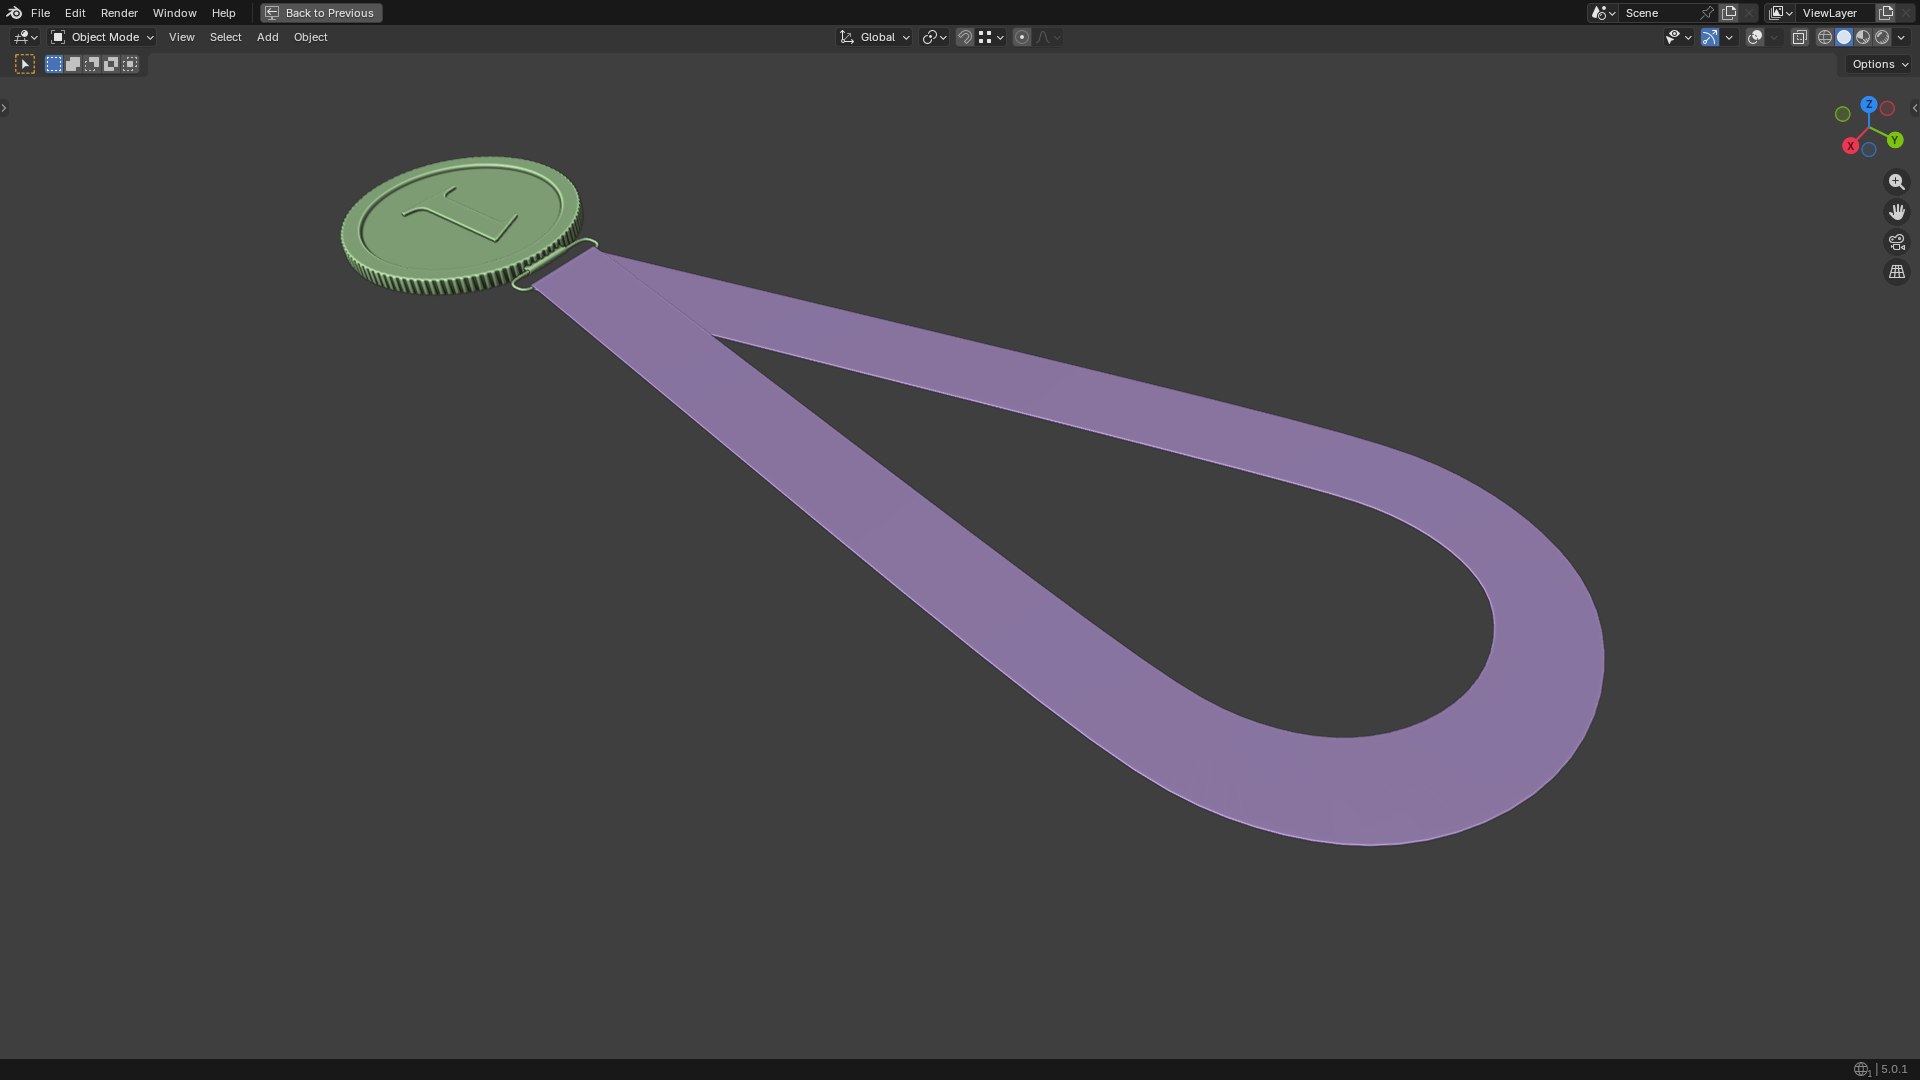Click the new scene duplicate icon
Viewport: 1920px width, 1080px height.
point(1729,13)
